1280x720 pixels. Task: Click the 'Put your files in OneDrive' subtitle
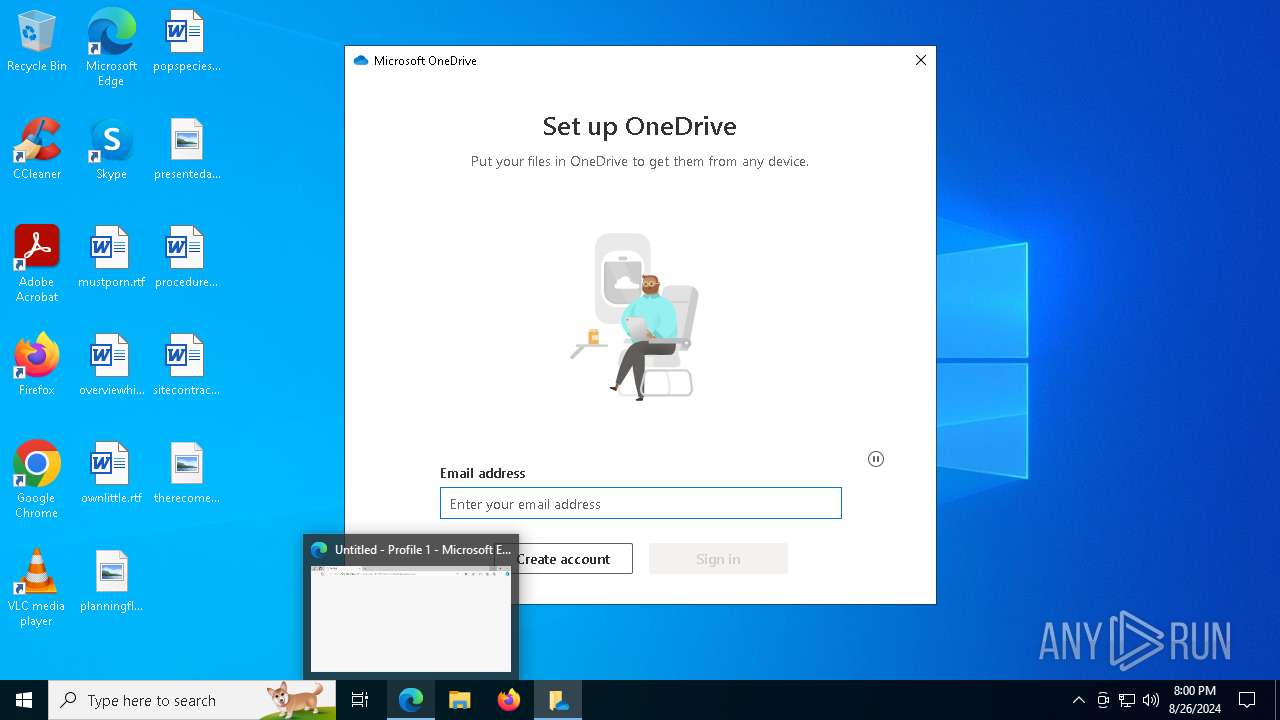(x=640, y=161)
